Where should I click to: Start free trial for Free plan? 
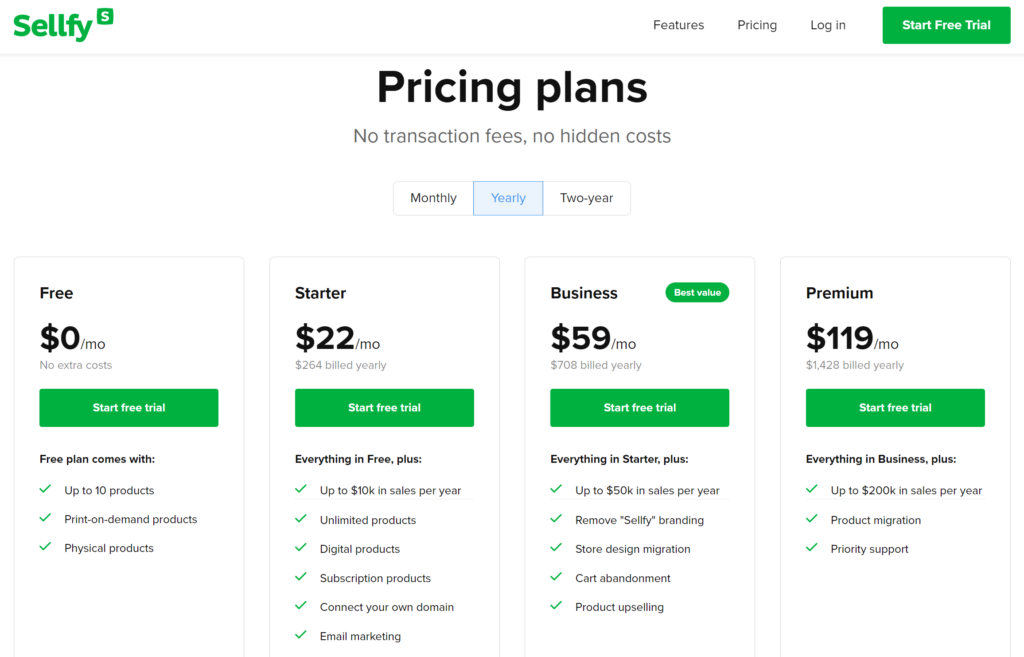(129, 408)
